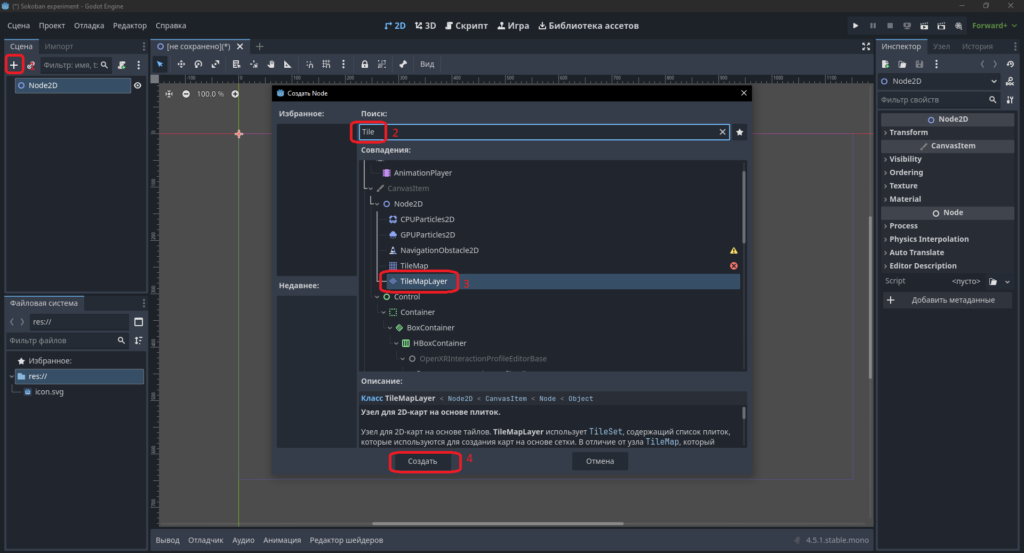Choose the Rotate mode tool

pos(198,64)
